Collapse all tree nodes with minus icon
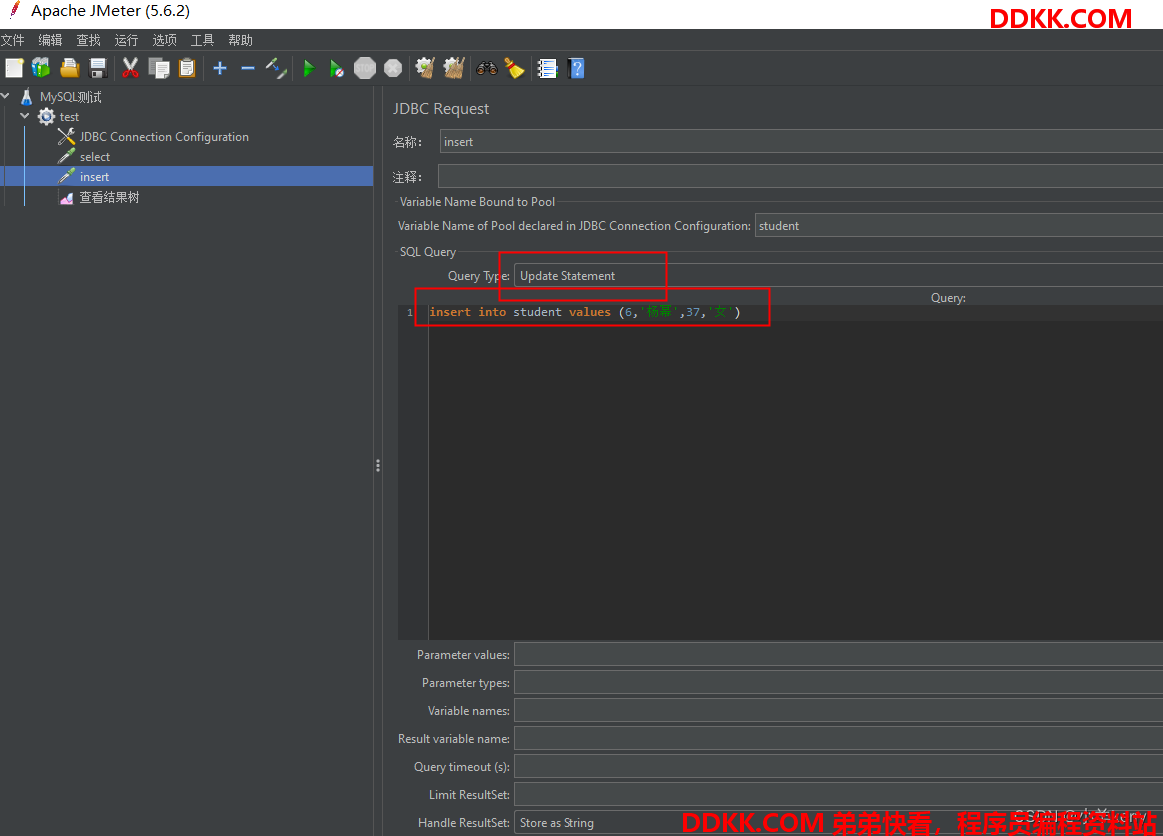Viewport: 1163px width, 836px height. point(248,68)
